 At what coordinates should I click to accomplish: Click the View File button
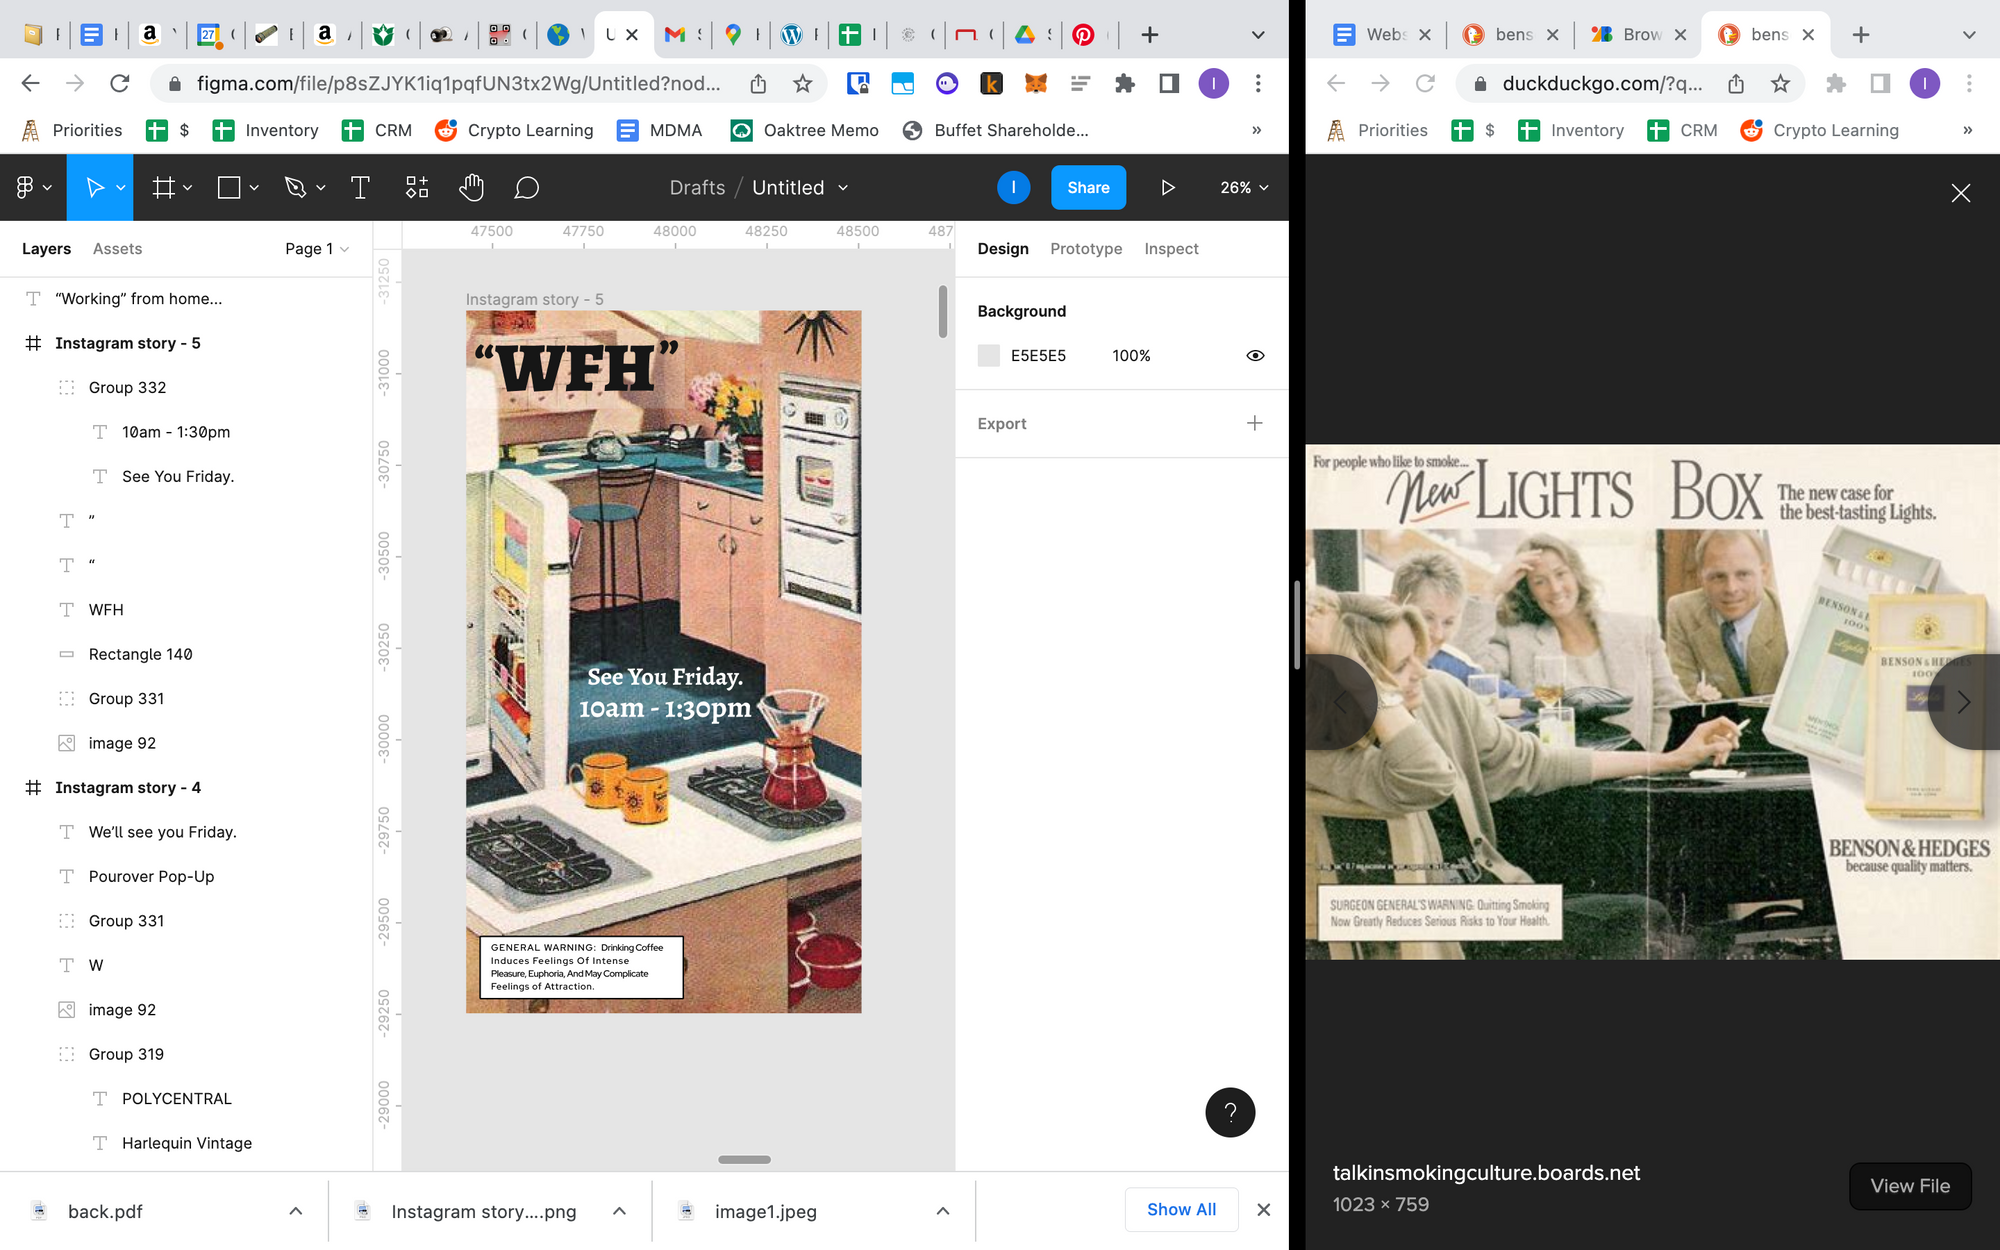pos(1909,1186)
